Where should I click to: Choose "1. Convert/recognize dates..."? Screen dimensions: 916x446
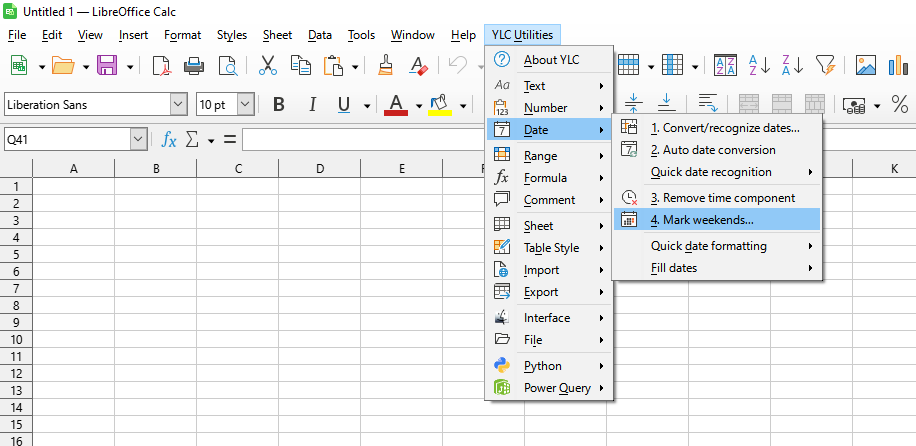[724, 128]
